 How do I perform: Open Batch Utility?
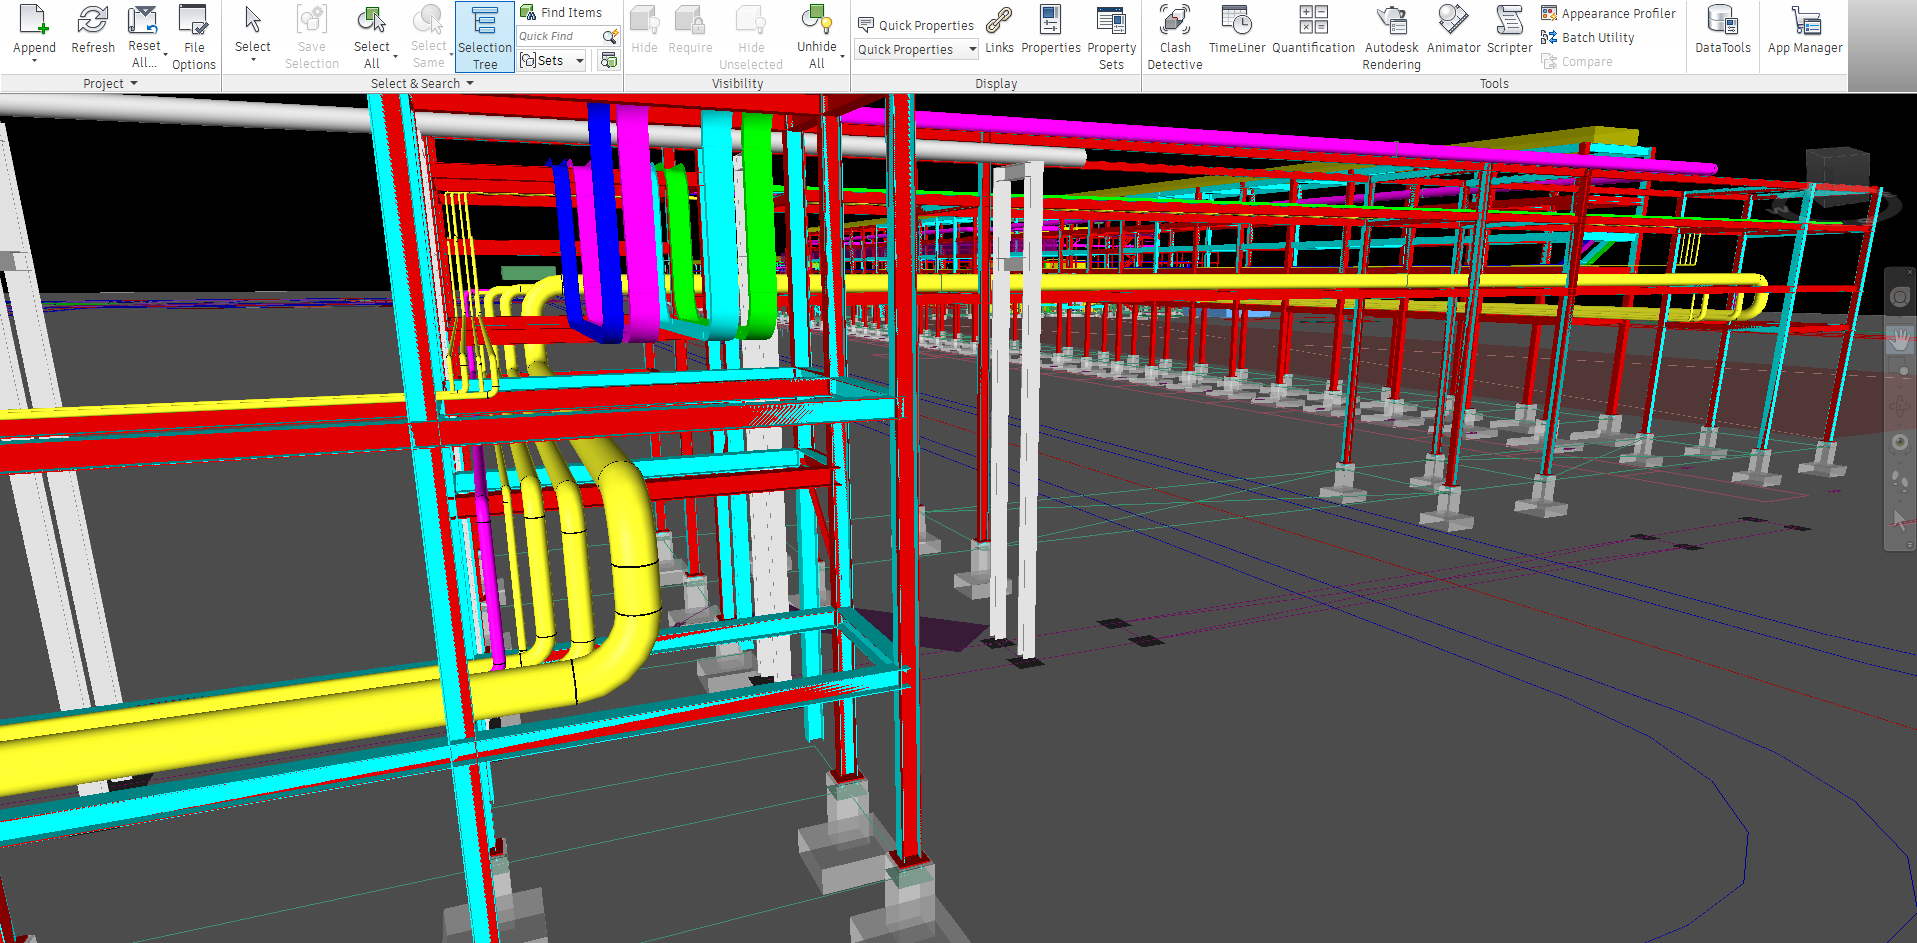[1588, 37]
